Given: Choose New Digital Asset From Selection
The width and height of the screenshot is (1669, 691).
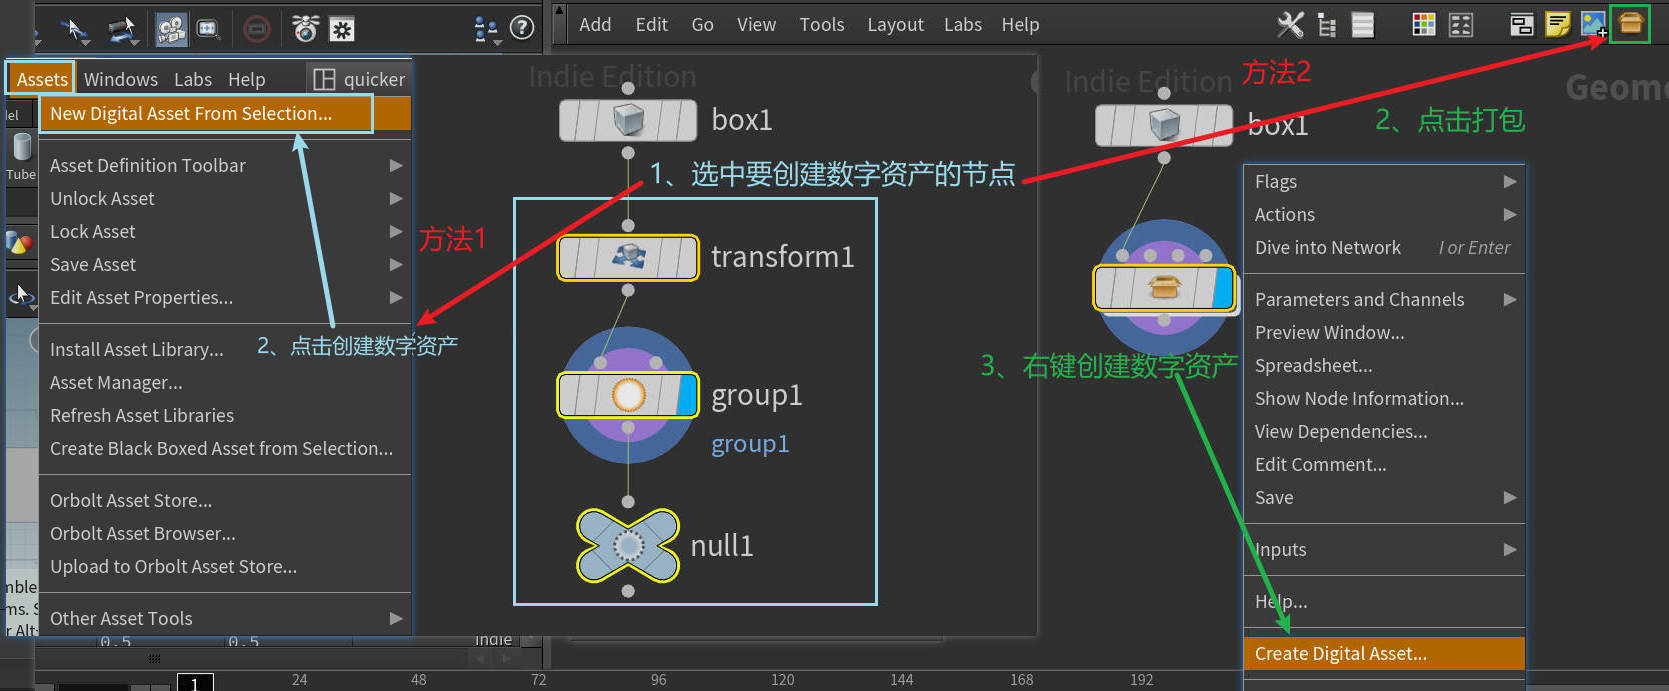Looking at the screenshot, I should point(191,114).
